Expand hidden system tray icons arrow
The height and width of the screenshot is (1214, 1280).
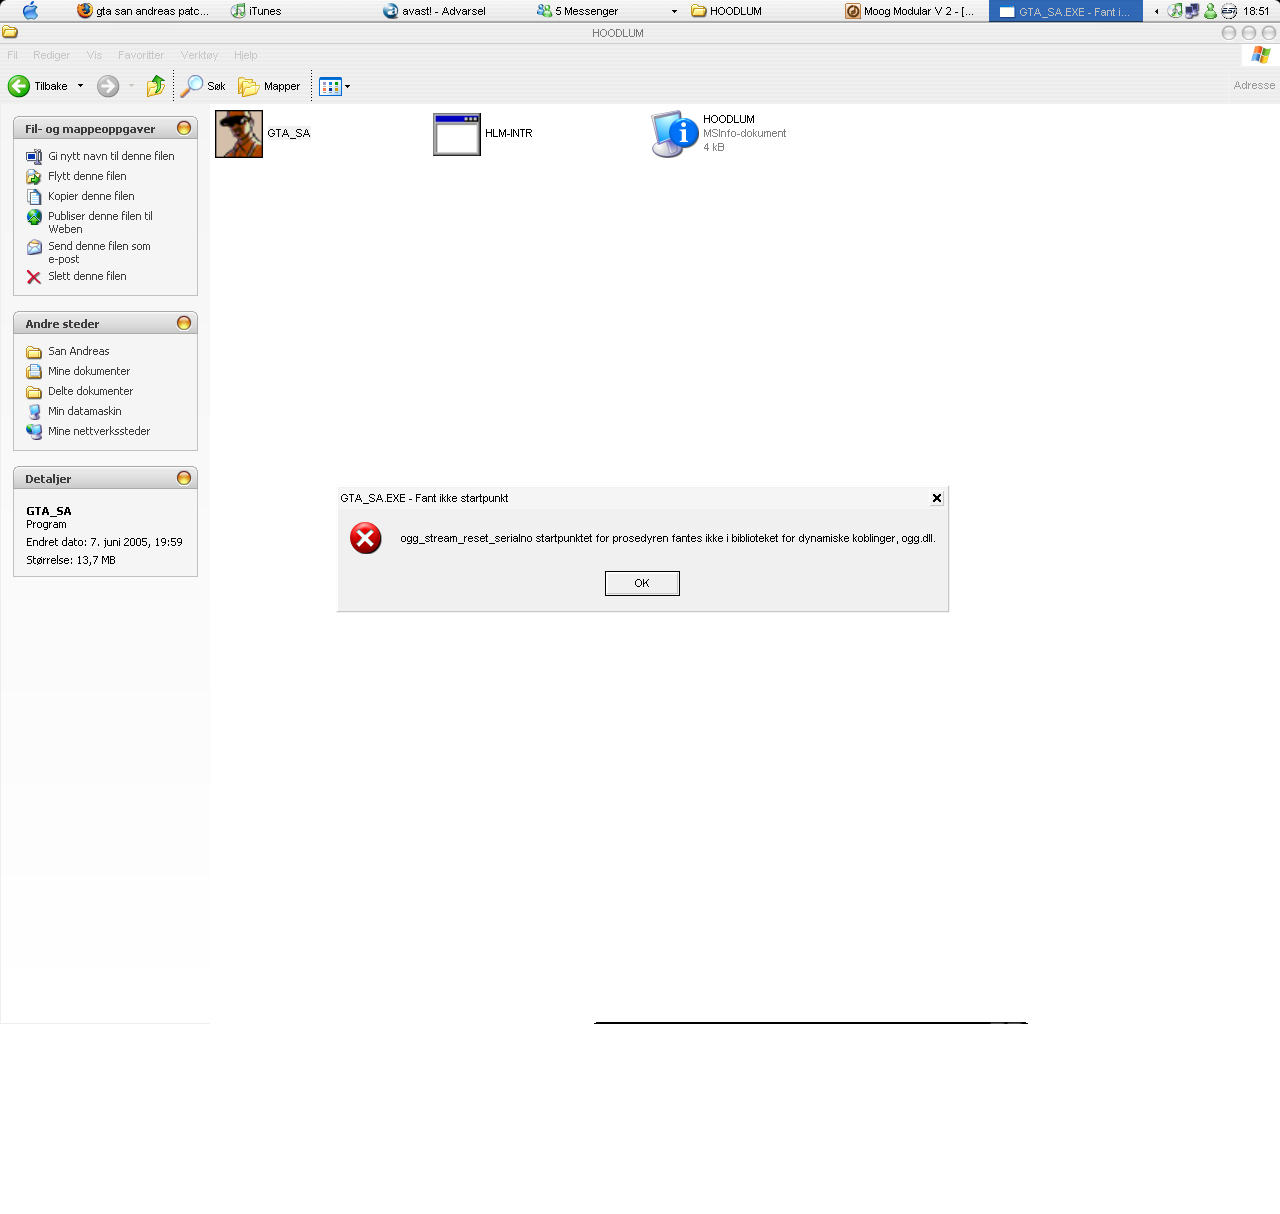(1157, 11)
